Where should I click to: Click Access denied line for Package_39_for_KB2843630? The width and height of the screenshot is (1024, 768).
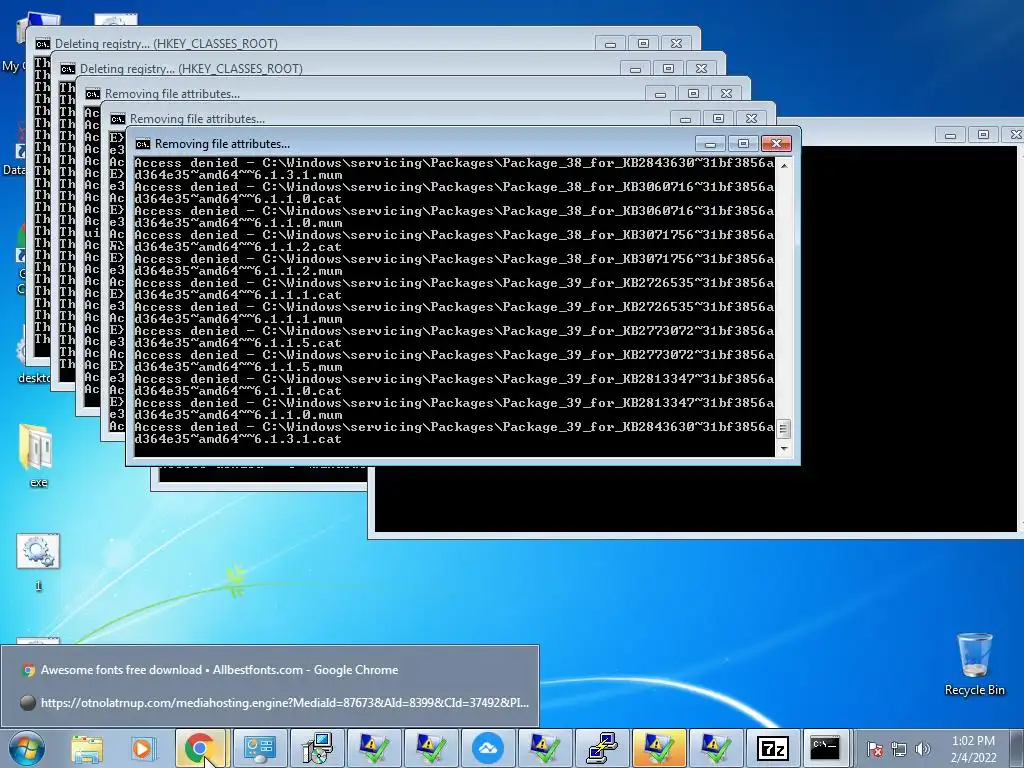[x=454, y=426]
